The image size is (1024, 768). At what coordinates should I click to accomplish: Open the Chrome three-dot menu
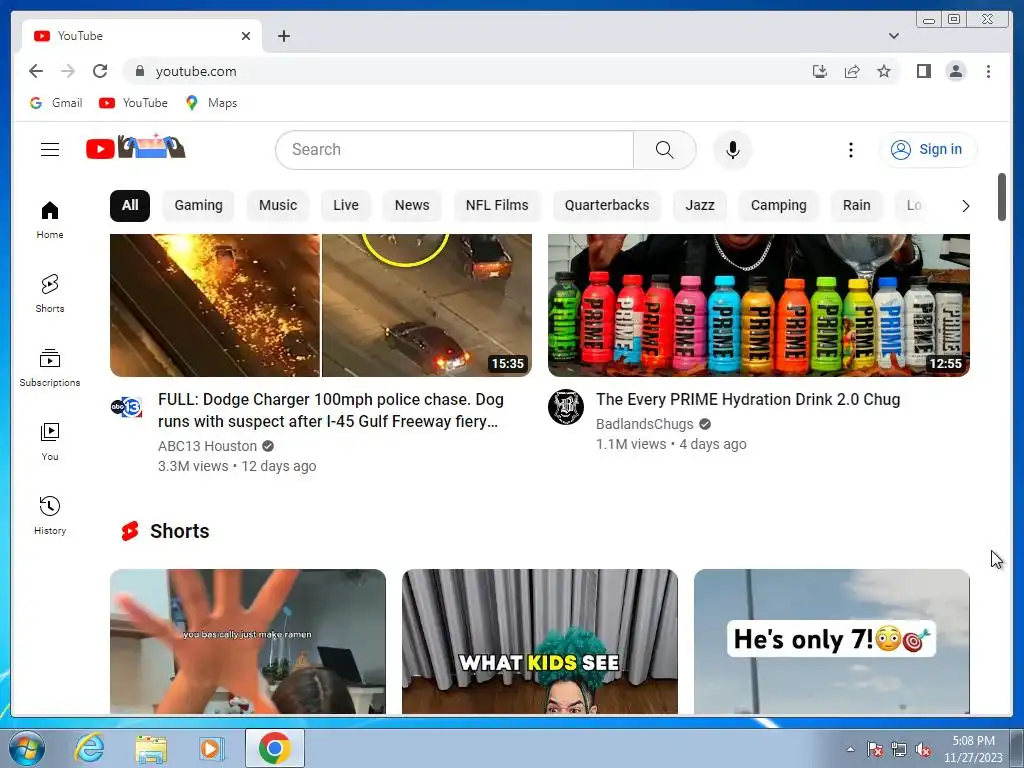point(988,71)
